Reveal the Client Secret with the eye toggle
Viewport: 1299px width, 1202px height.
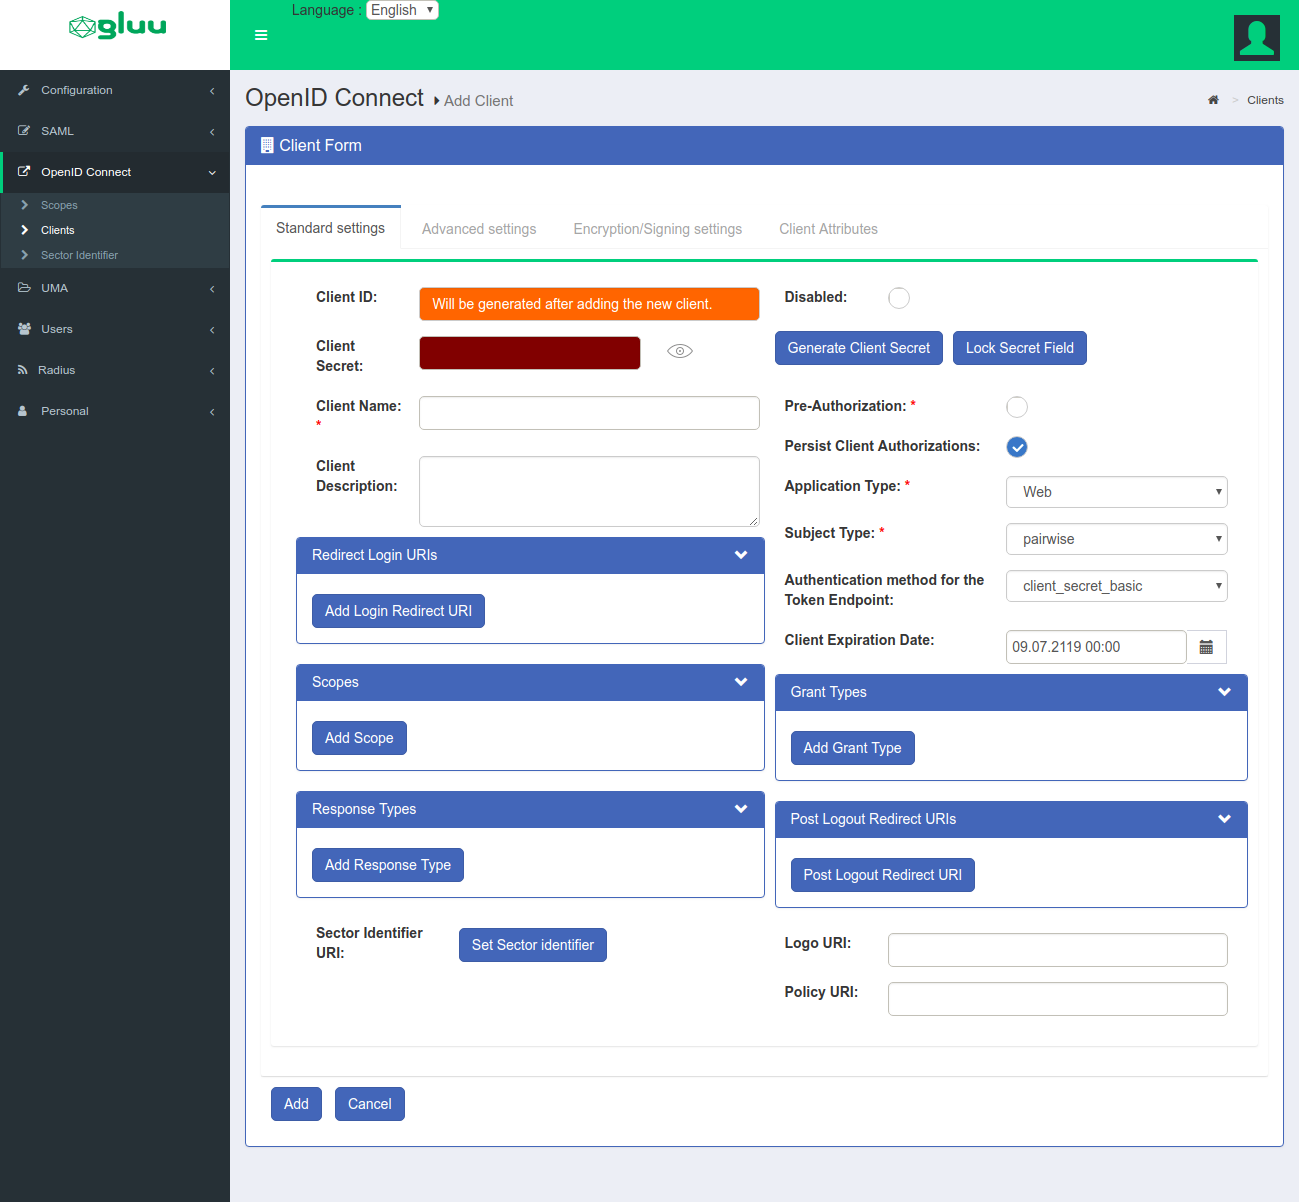tap(679, 351)
